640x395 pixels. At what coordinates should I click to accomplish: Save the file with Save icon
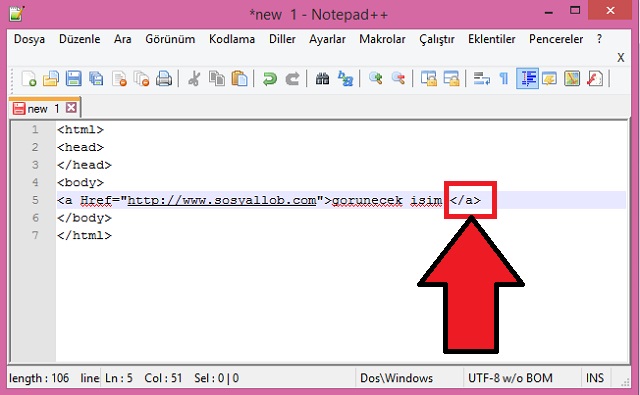tap(73, 78)
